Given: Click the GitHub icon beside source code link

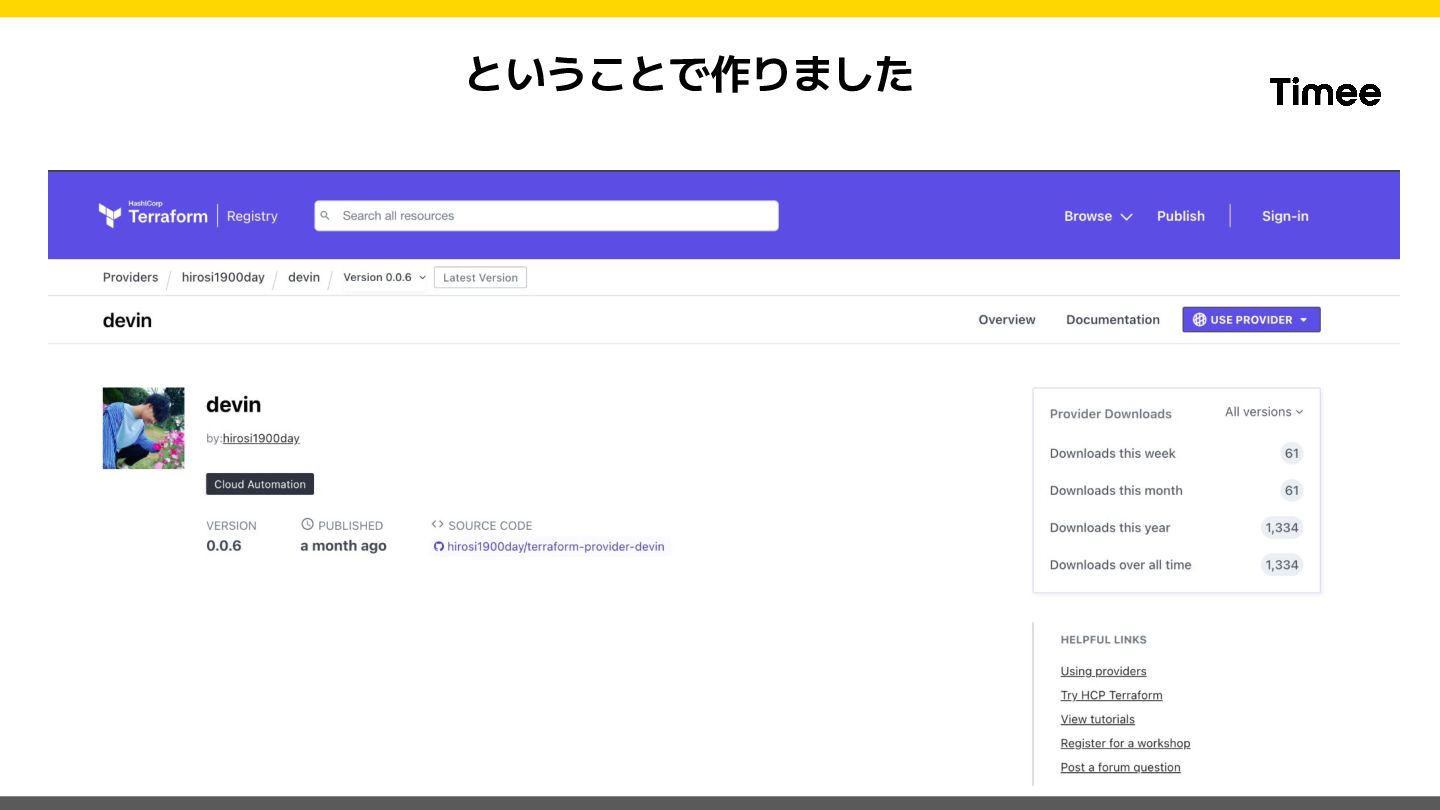Looking at the screenshot, I should coord(438,547).
